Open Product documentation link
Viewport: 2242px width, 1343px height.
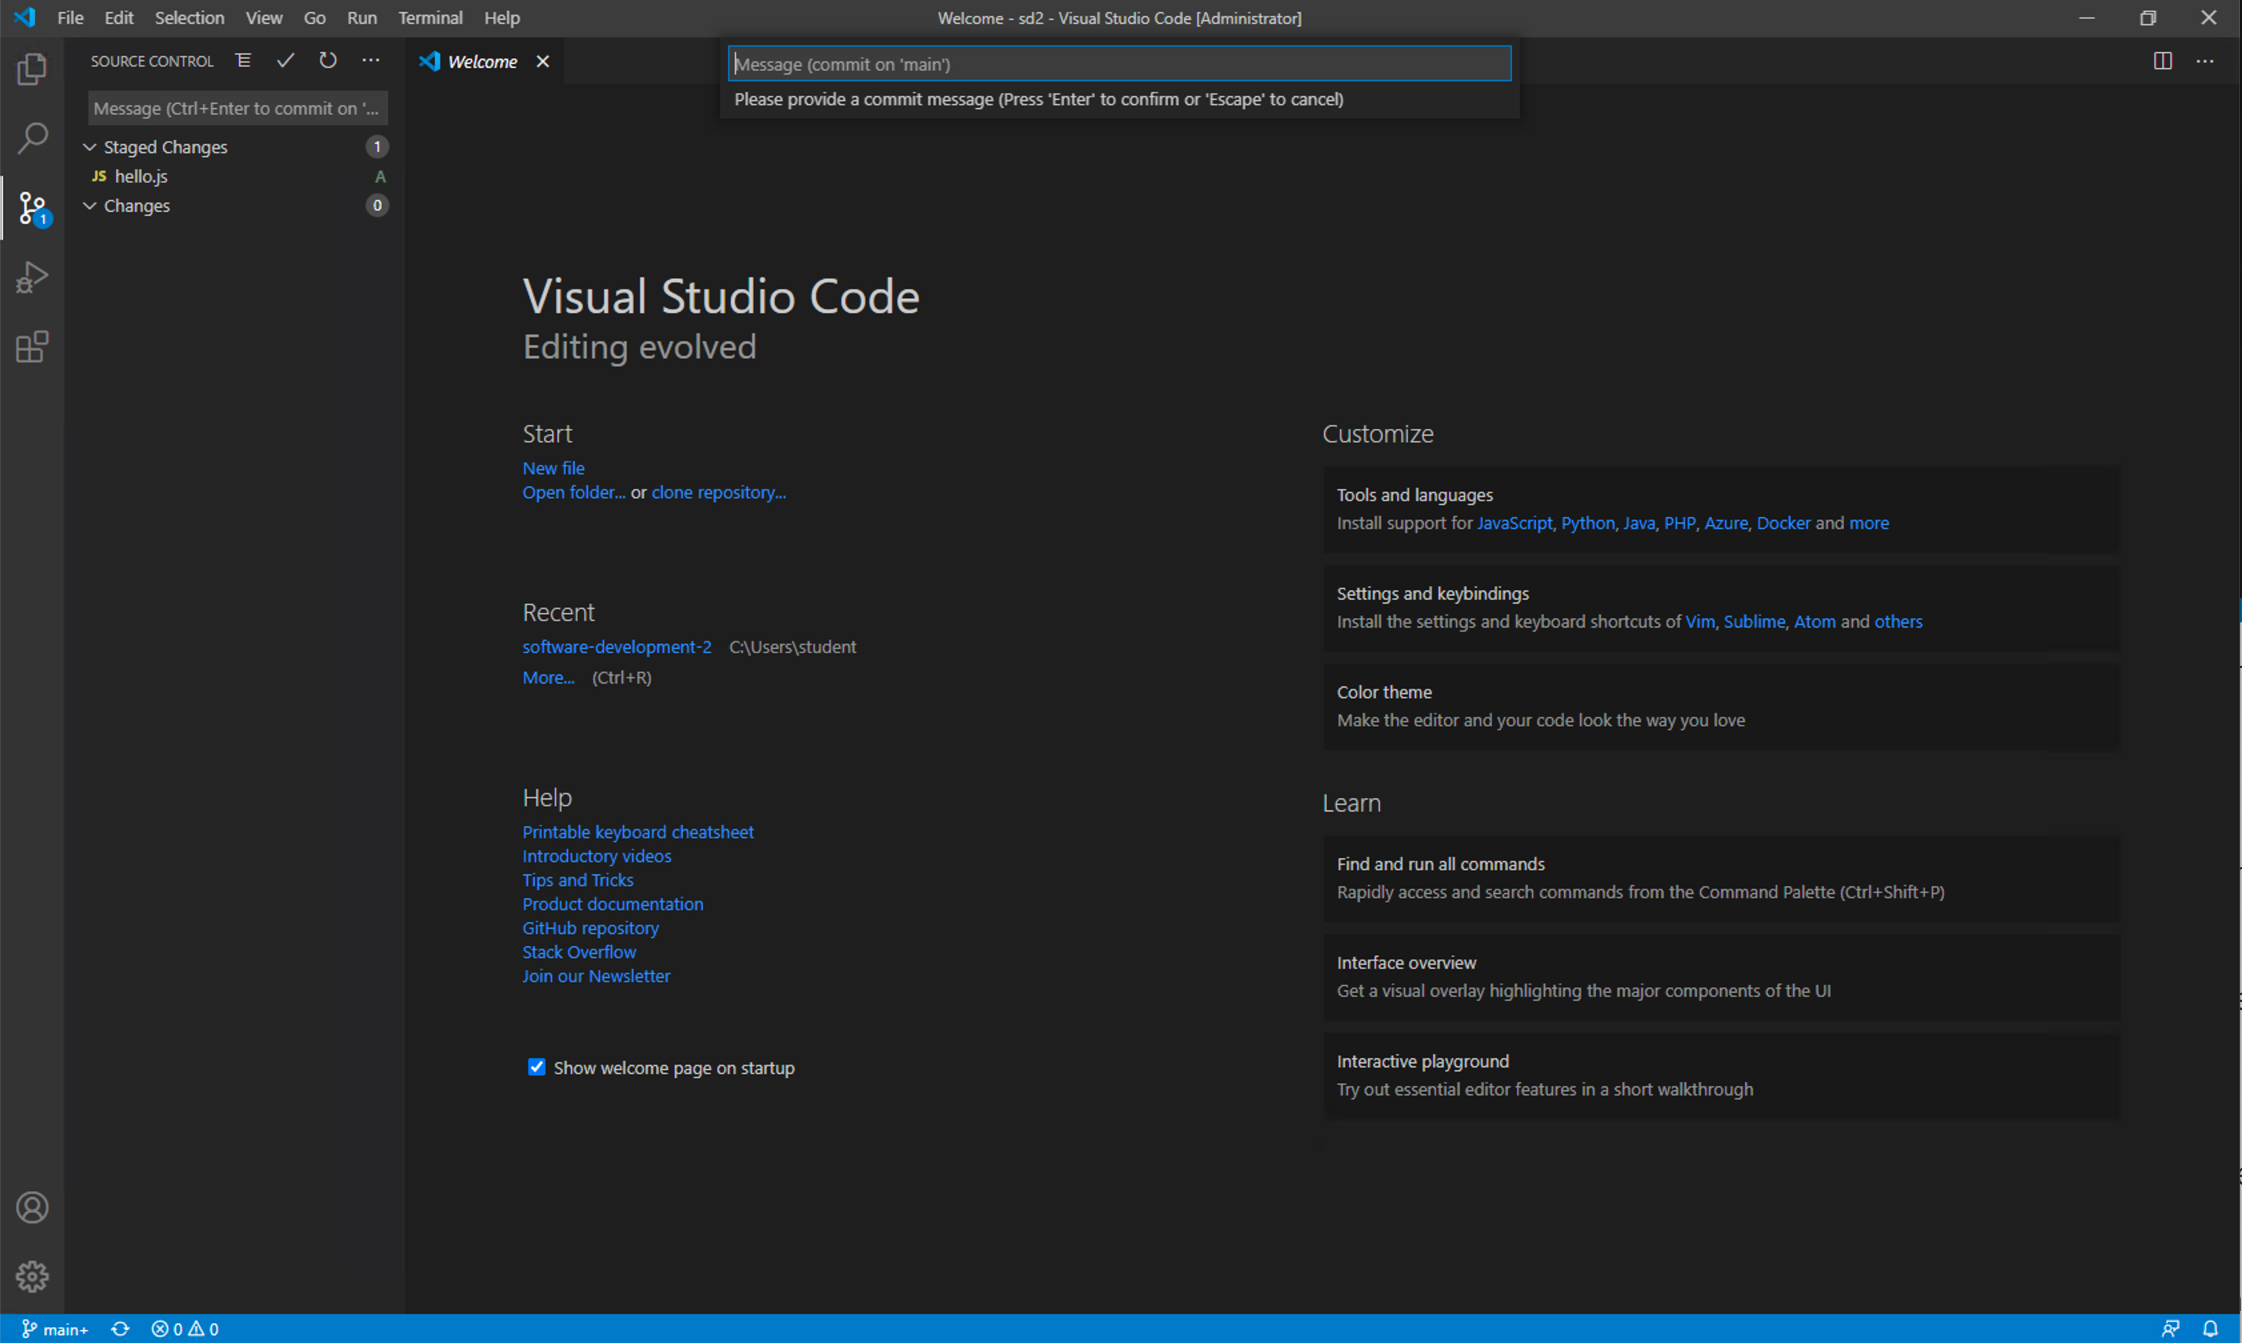tap(612, 904)
